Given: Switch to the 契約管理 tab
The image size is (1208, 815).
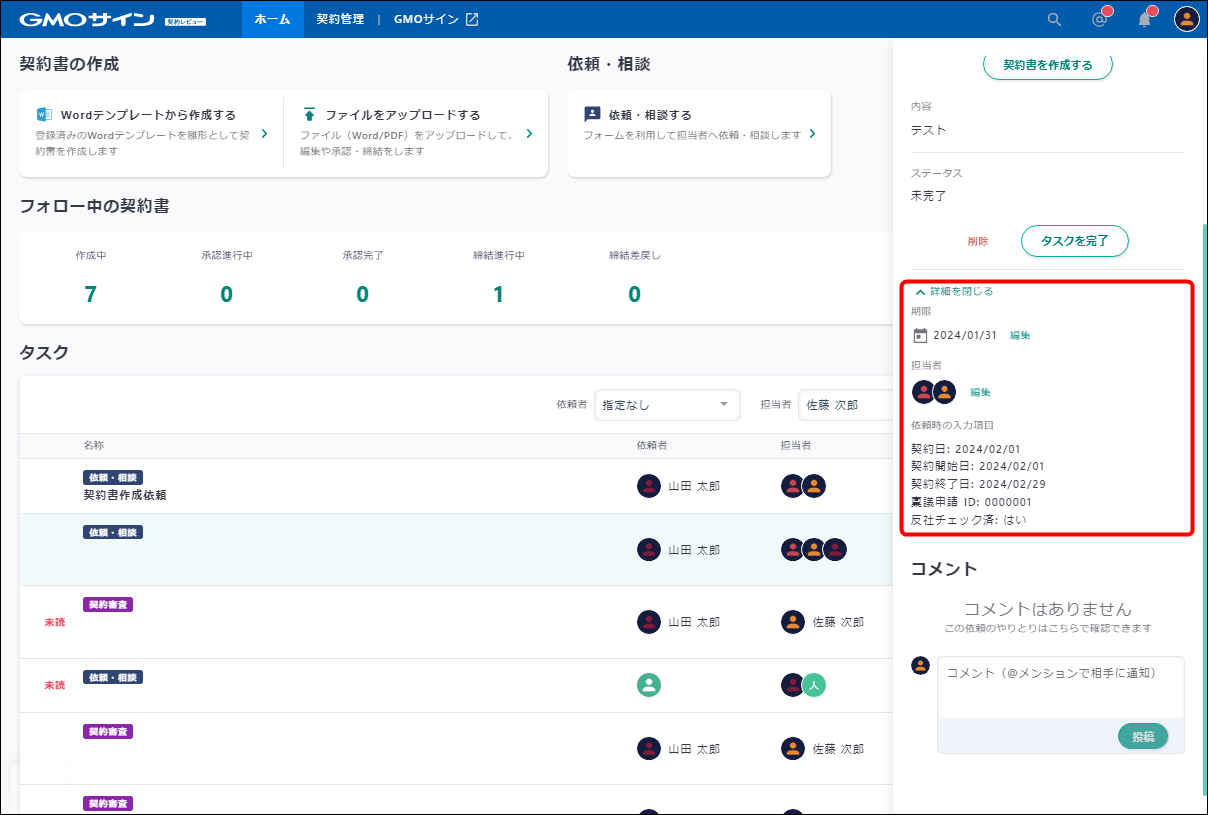Looking at the screenshot, I should click(340, 19).
